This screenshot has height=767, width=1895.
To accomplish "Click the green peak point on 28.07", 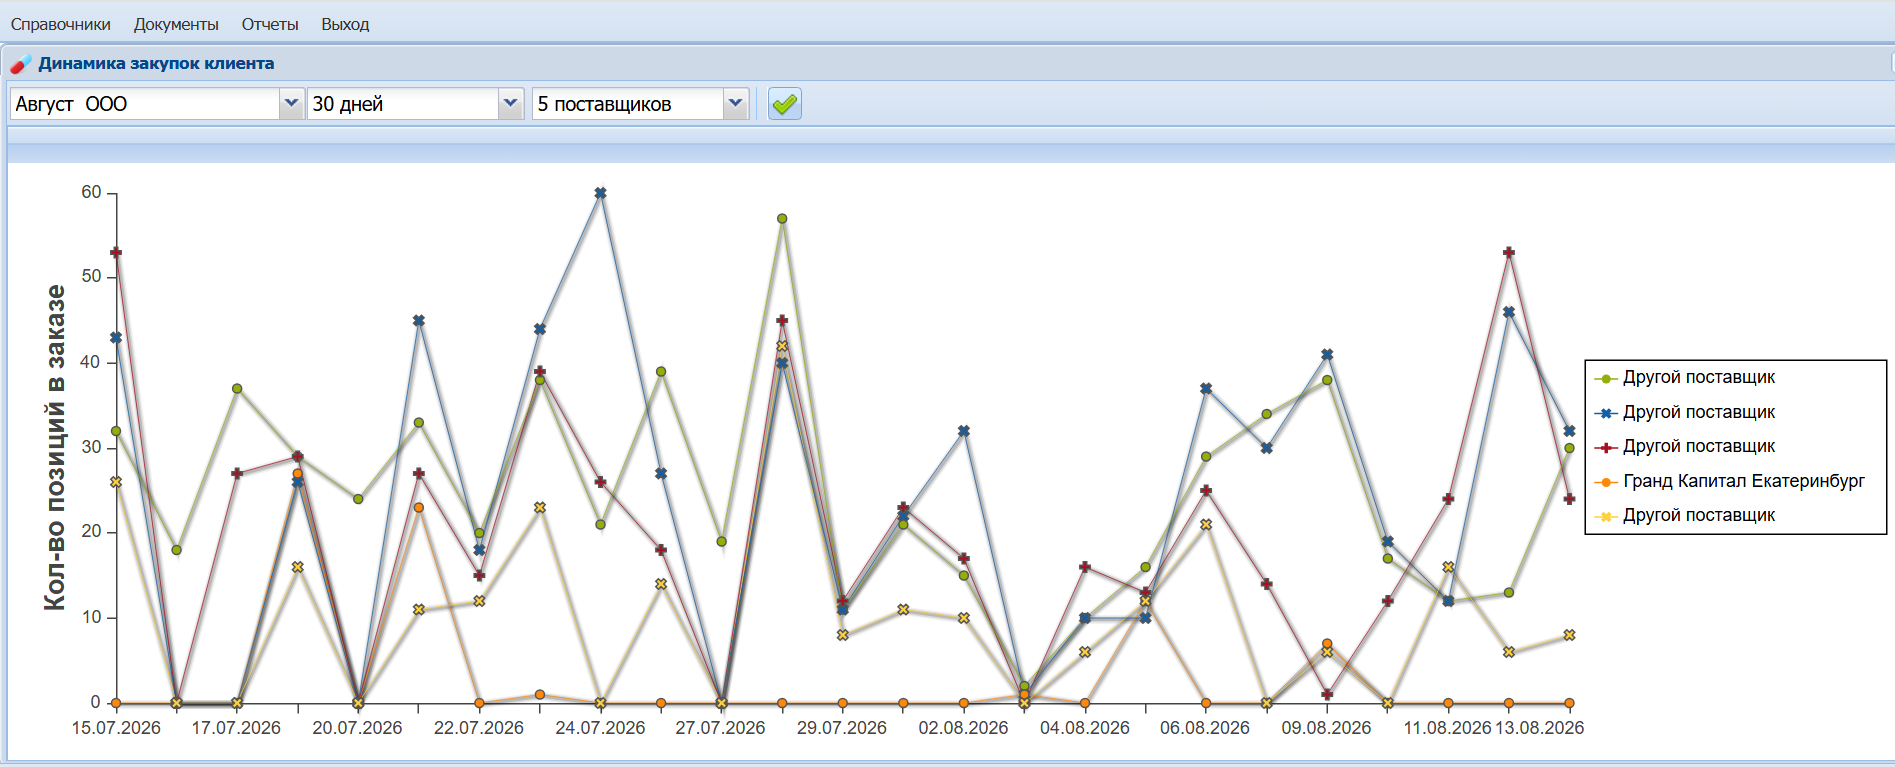I will pyautogui.click(x=782, y=218).
